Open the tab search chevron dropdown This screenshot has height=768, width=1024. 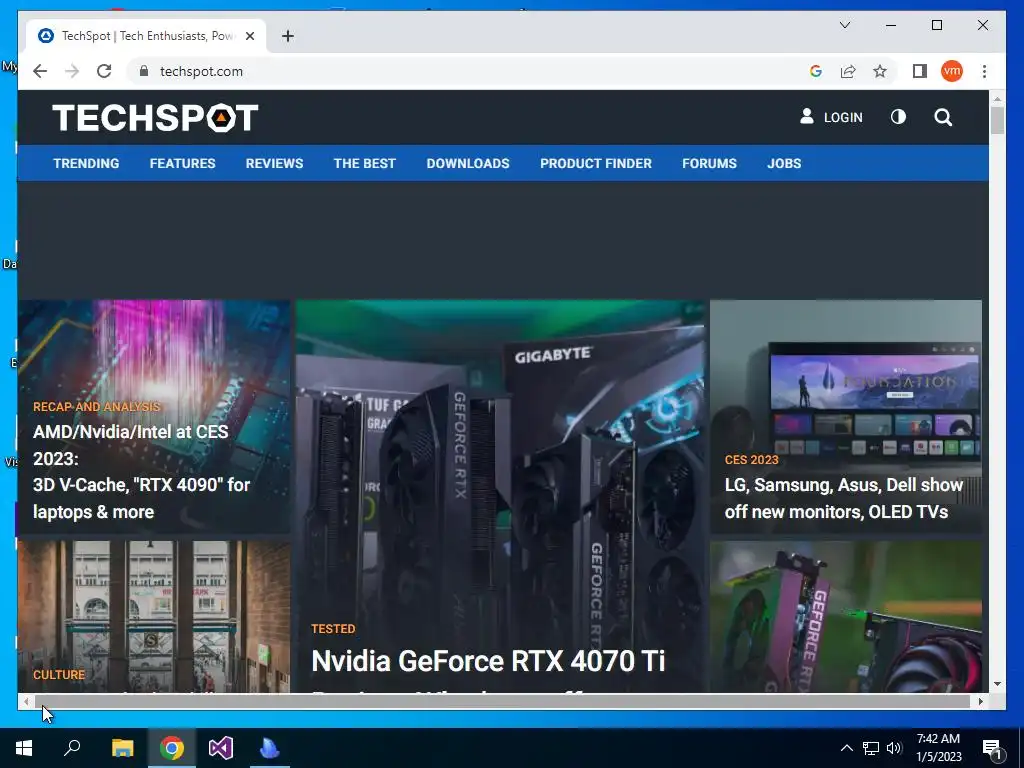844,25
